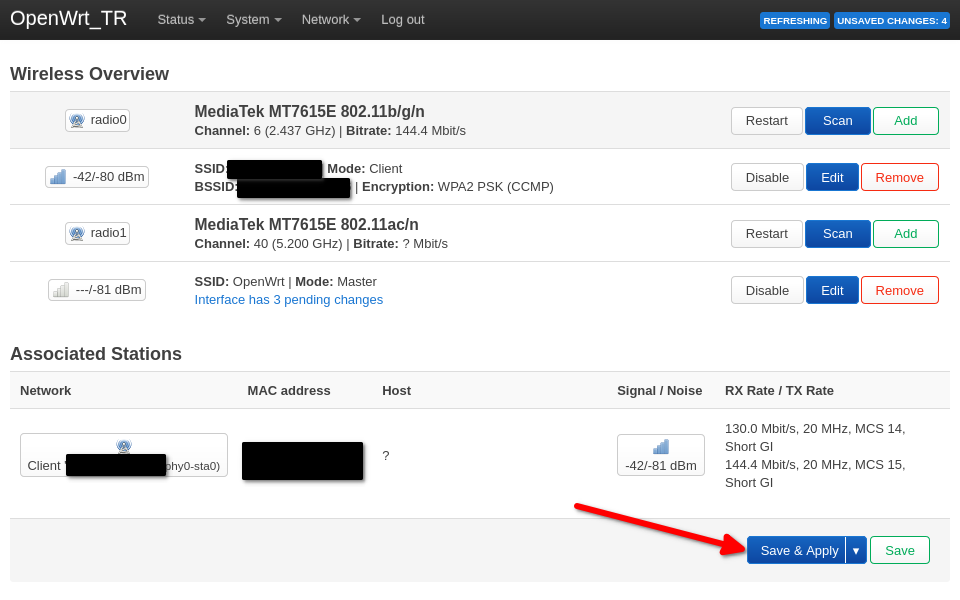Viewport: 960px width, 600px height.
Task: Click the Save & Apply button
Action: pos(797,549)
